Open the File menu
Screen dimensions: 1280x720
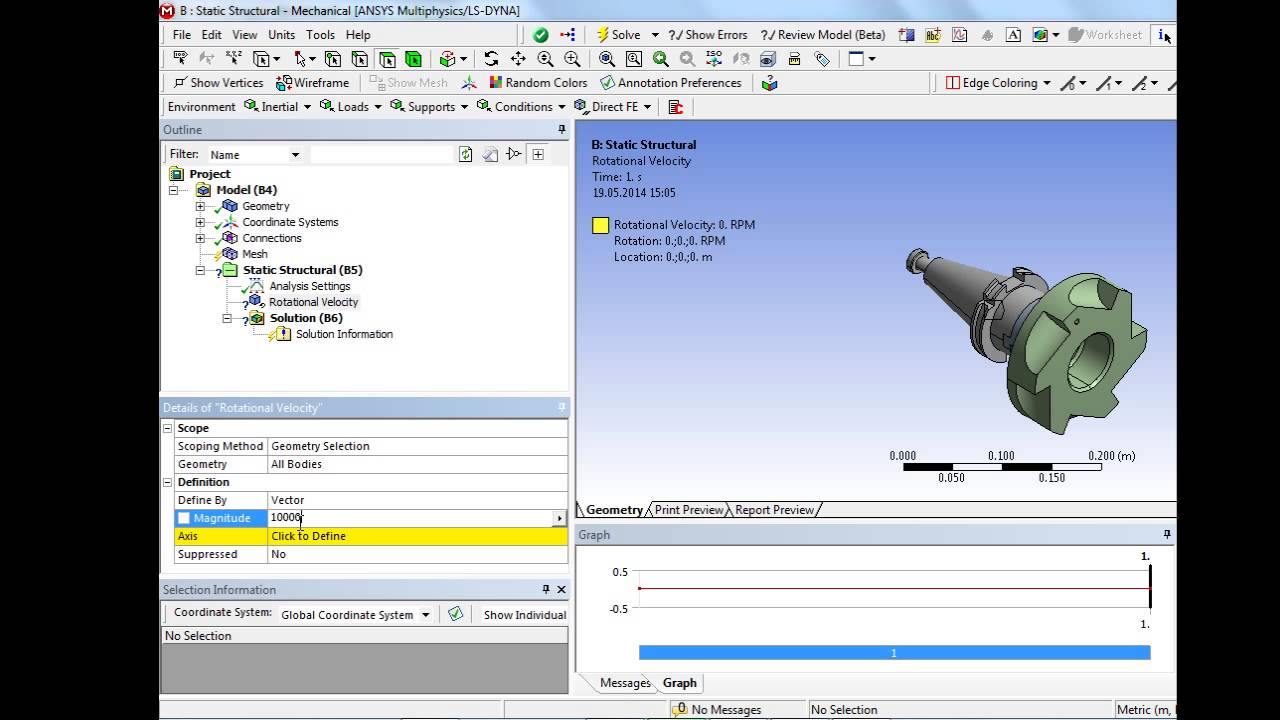coord(181,35)
